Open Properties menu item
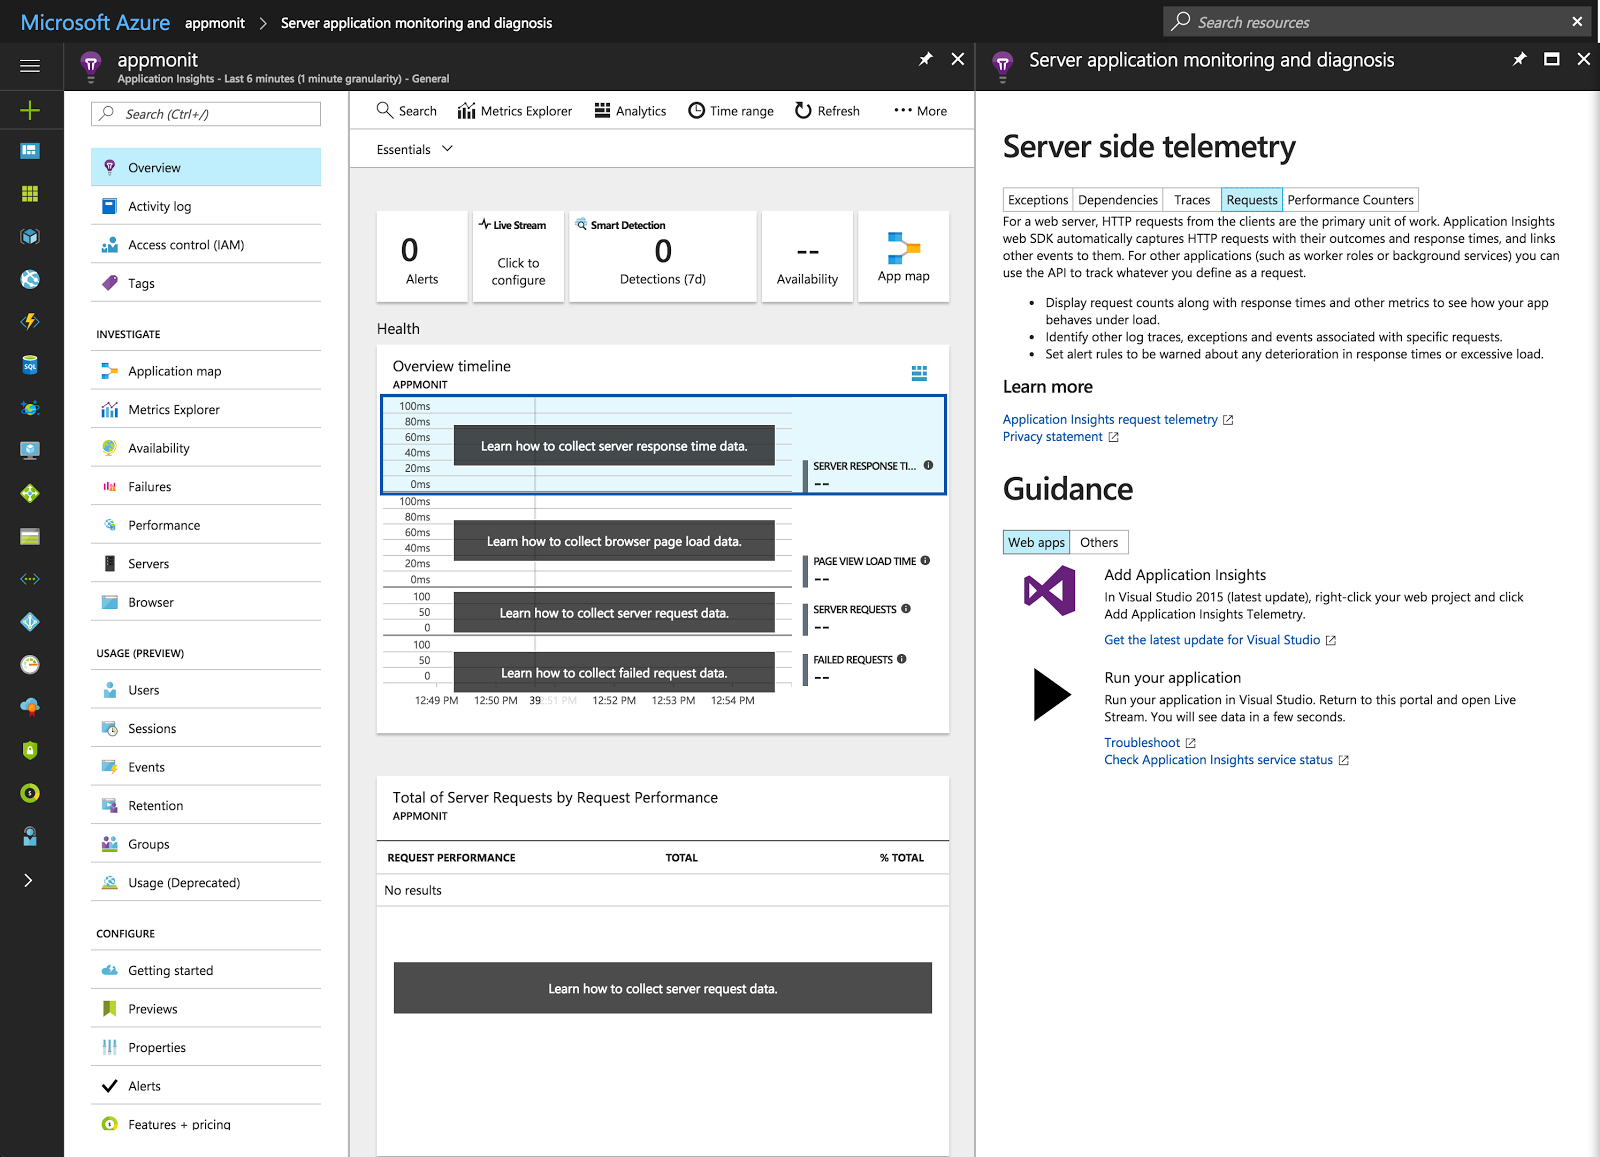 point(206,1048)
